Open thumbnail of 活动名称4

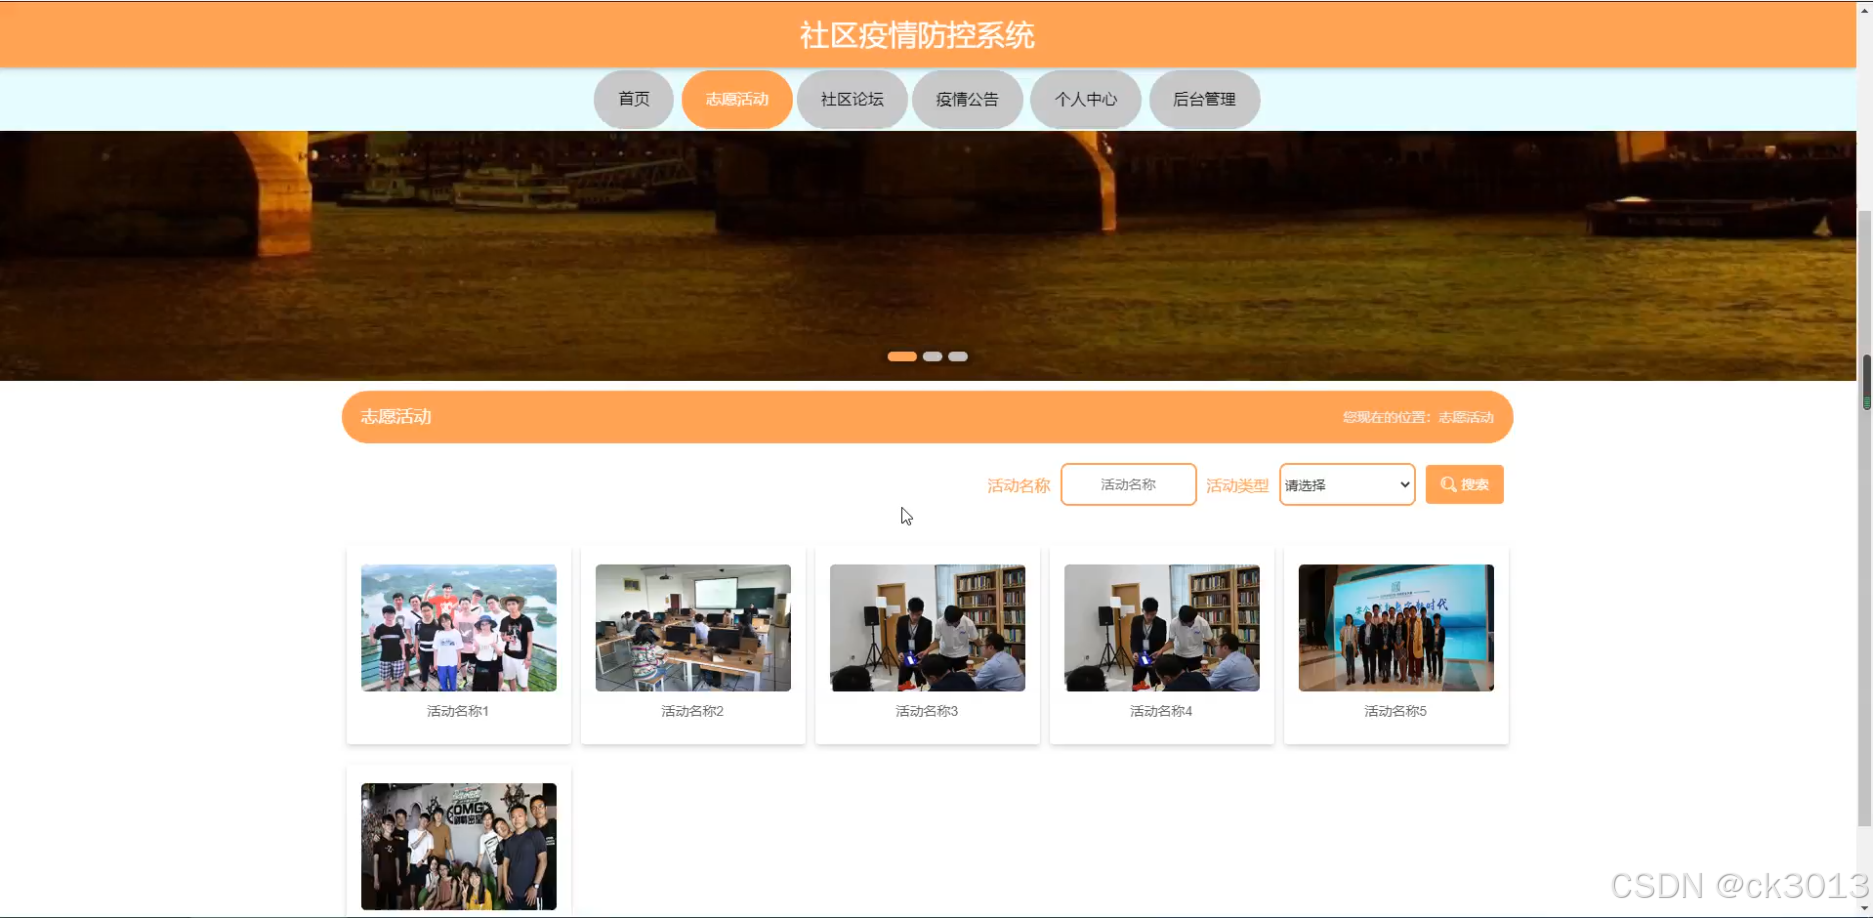point(1162,627)
